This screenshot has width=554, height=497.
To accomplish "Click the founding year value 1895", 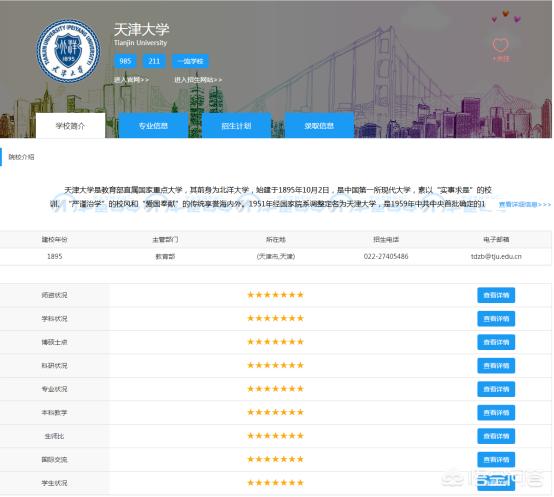I will tap(55, 256).
